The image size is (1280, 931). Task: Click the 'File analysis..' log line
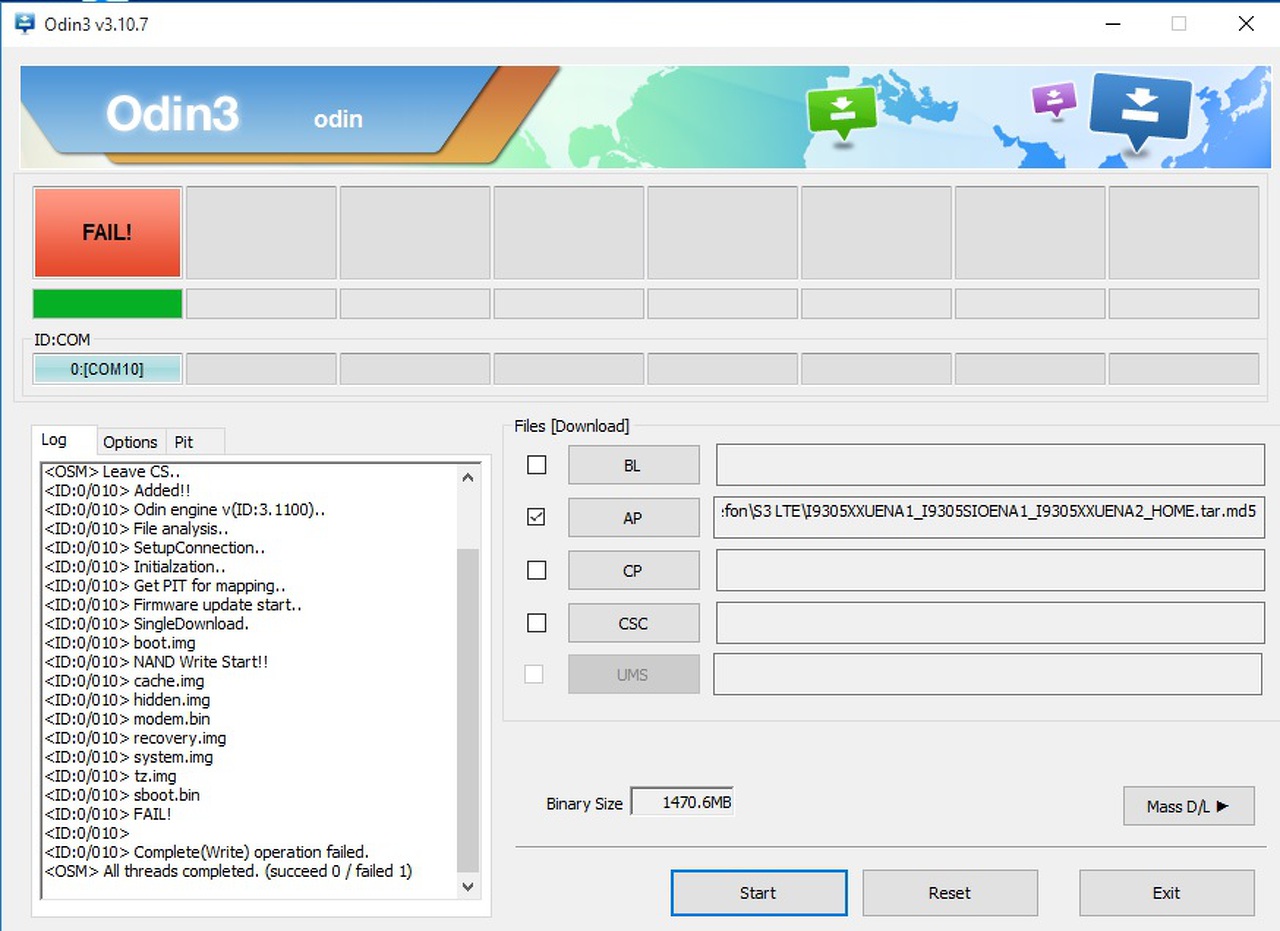(x=137, y=529)
